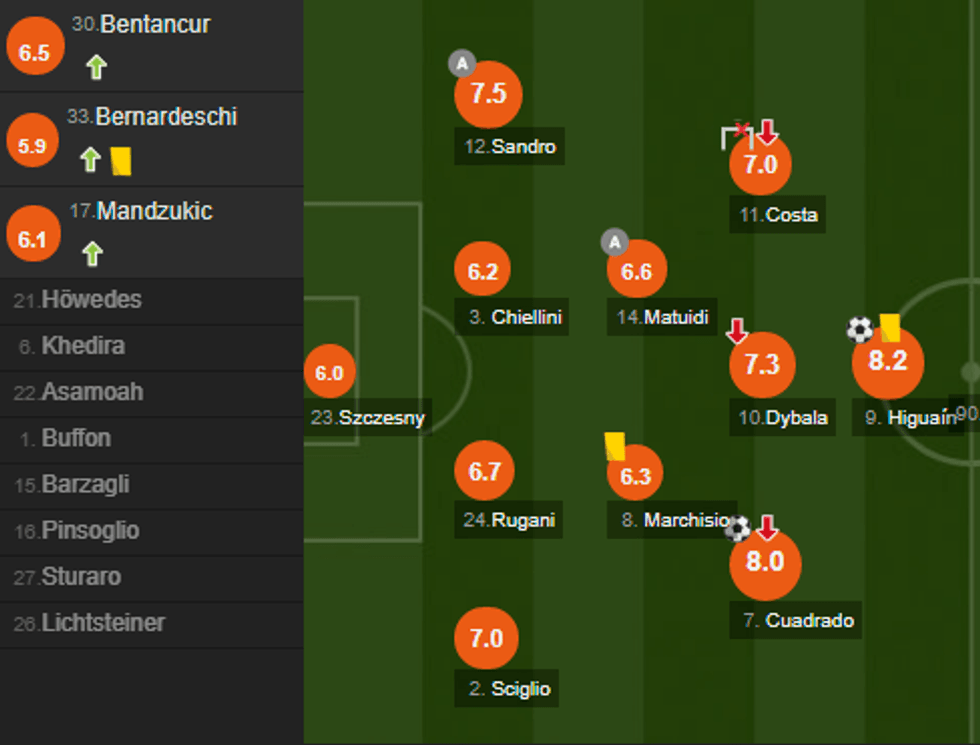Click Matuidi's assist badge icon
This screenshot has width=980, height=745.
click(614, 242)
